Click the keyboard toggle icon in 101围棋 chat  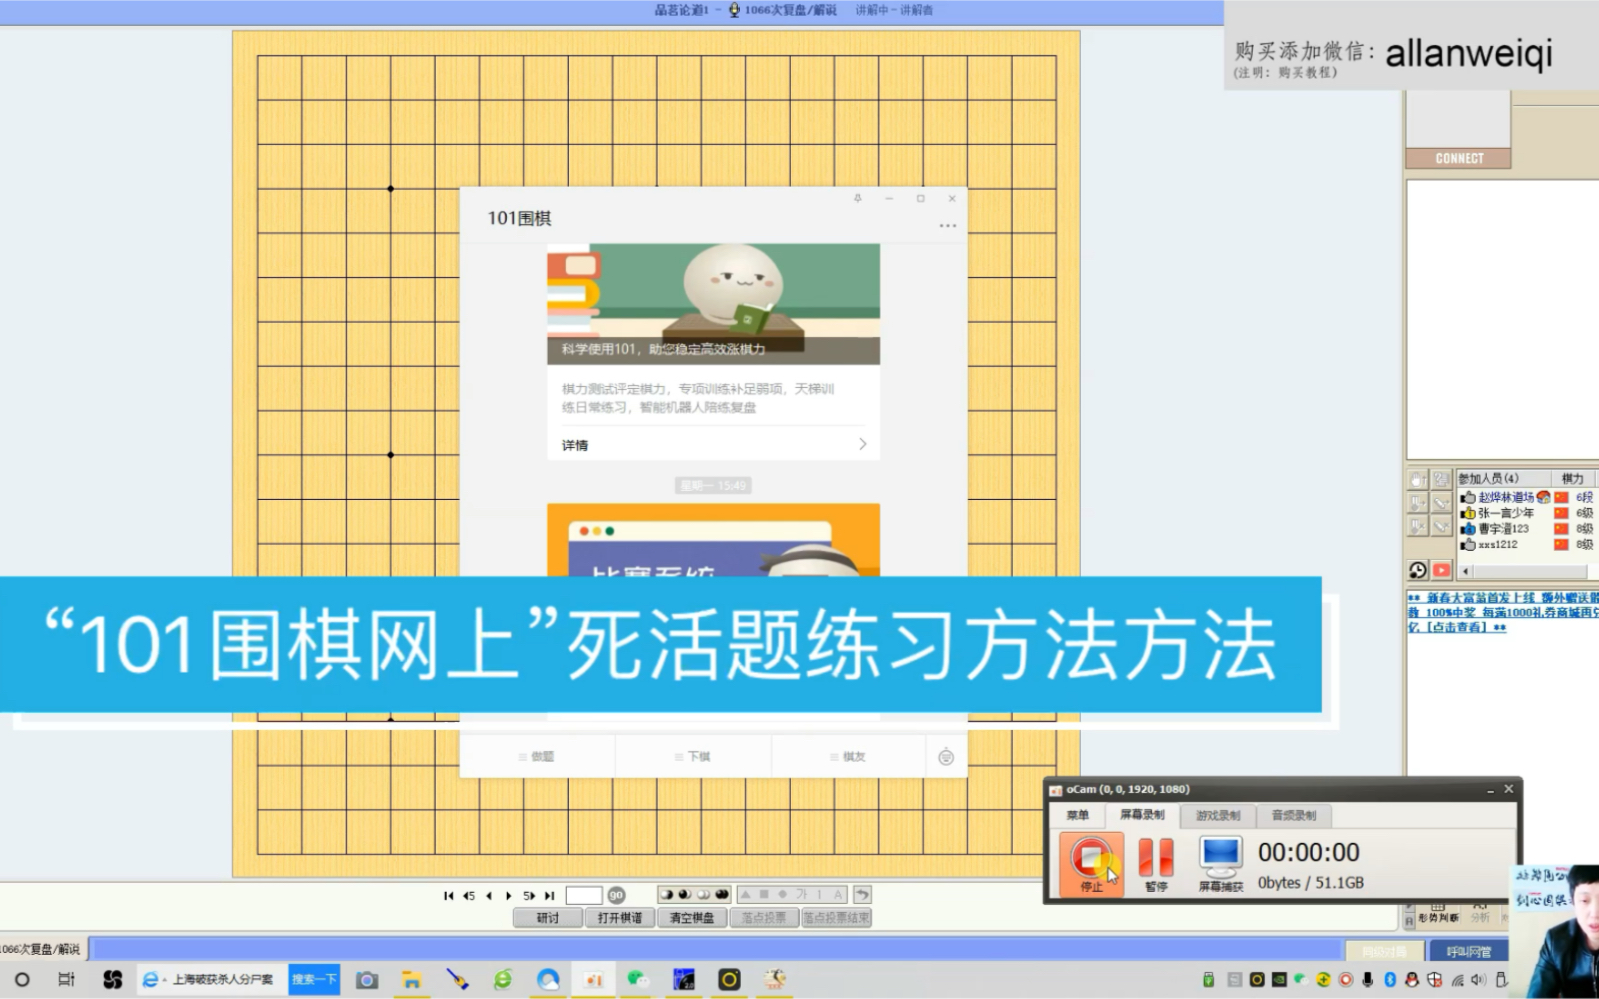(946, 757)
